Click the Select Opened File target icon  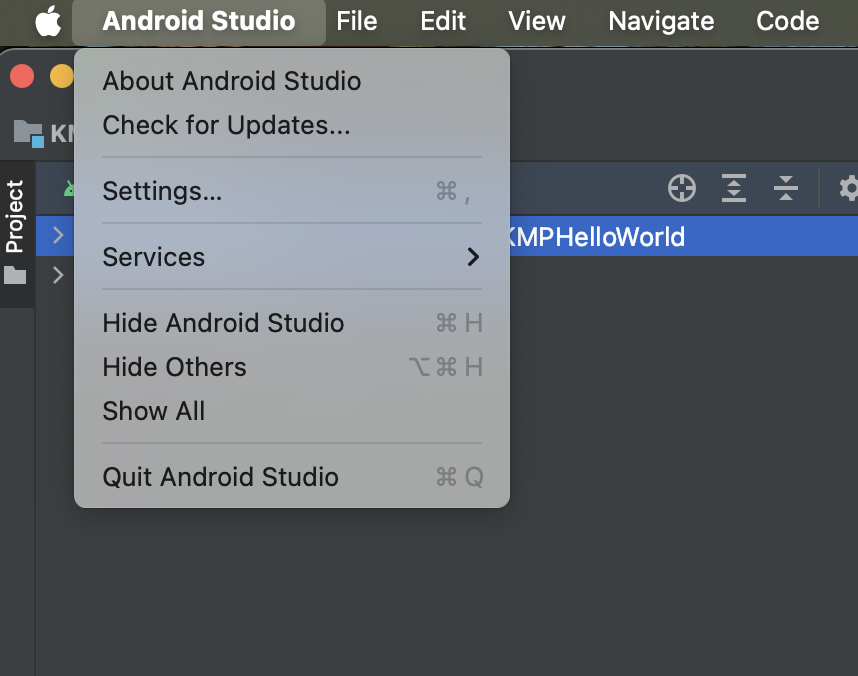coord(681,188)
